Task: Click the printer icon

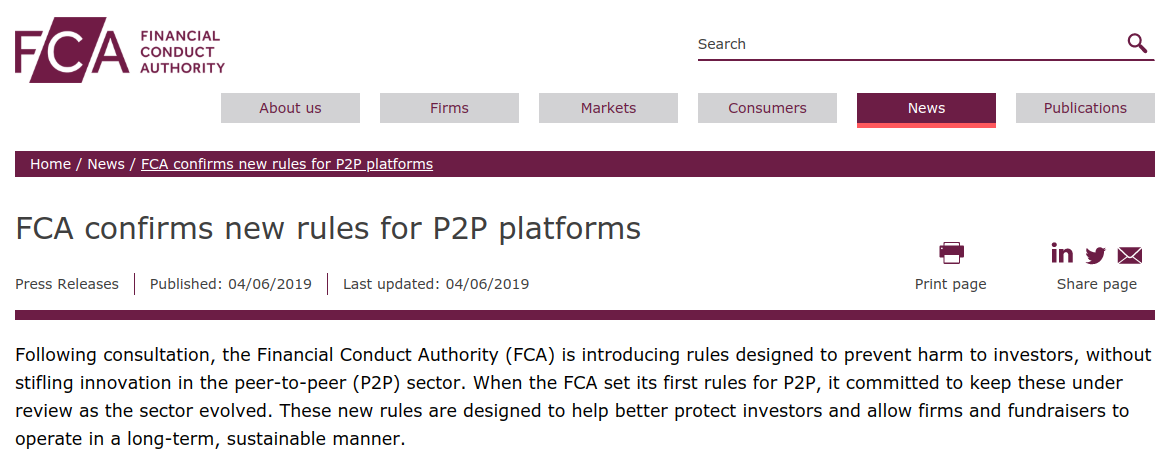Action: tap(951, 254)
